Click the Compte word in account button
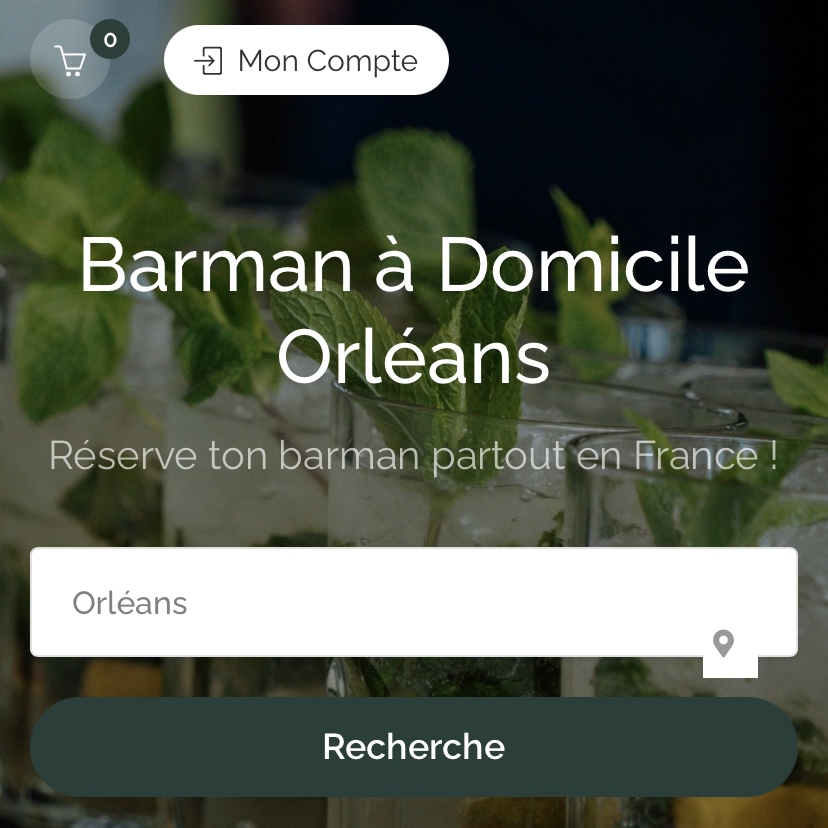The width and height of the screenshot is (828, 828). [x=362, y=62]
